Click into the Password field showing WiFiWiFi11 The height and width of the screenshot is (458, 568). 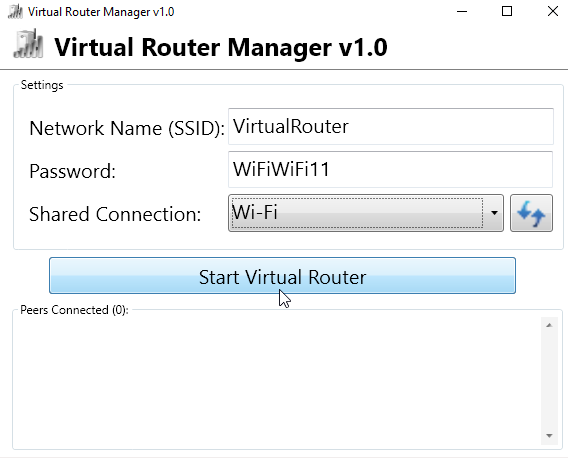pos(390,170)
